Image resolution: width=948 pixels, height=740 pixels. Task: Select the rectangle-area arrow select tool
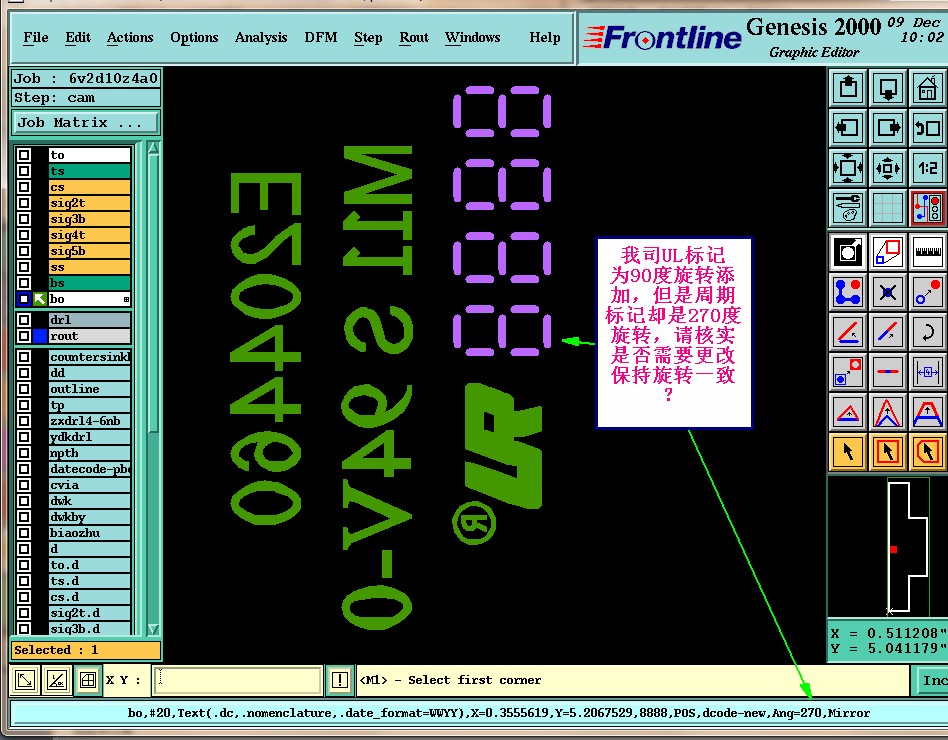[888, 451]
